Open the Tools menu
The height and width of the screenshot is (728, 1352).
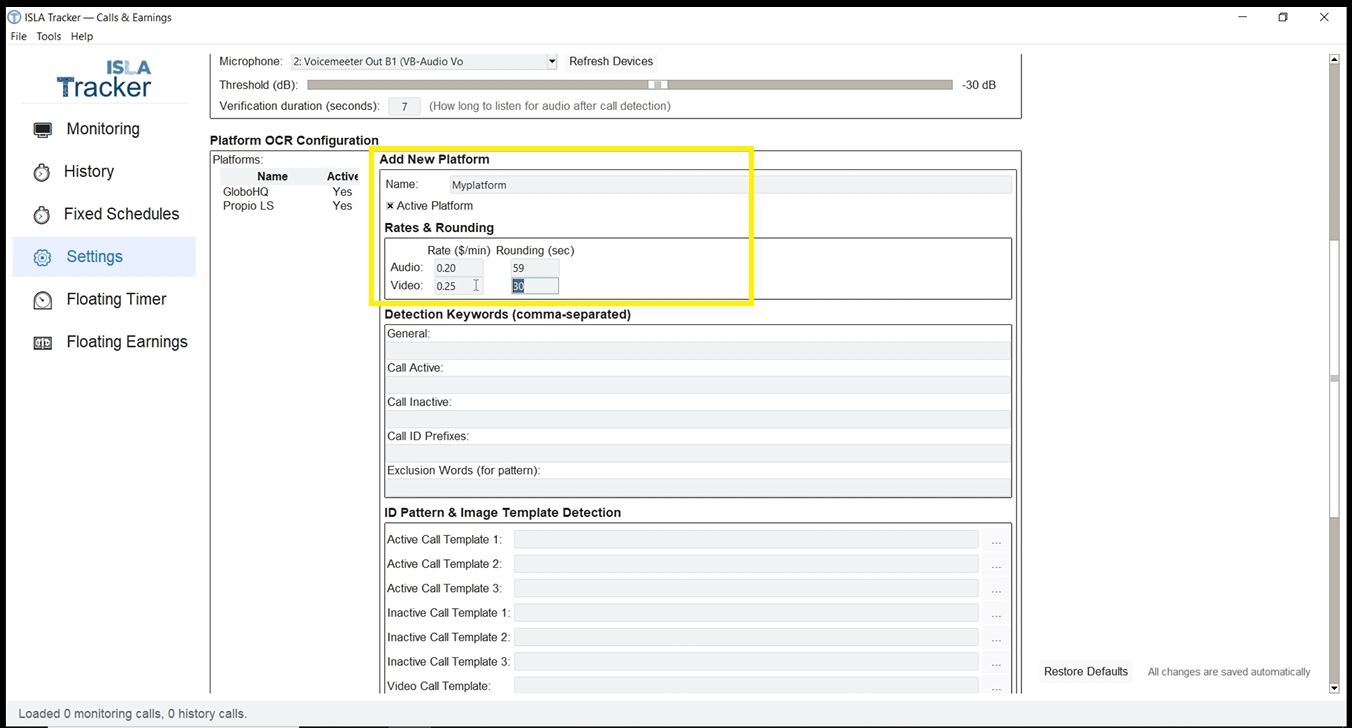click(49, 36)
